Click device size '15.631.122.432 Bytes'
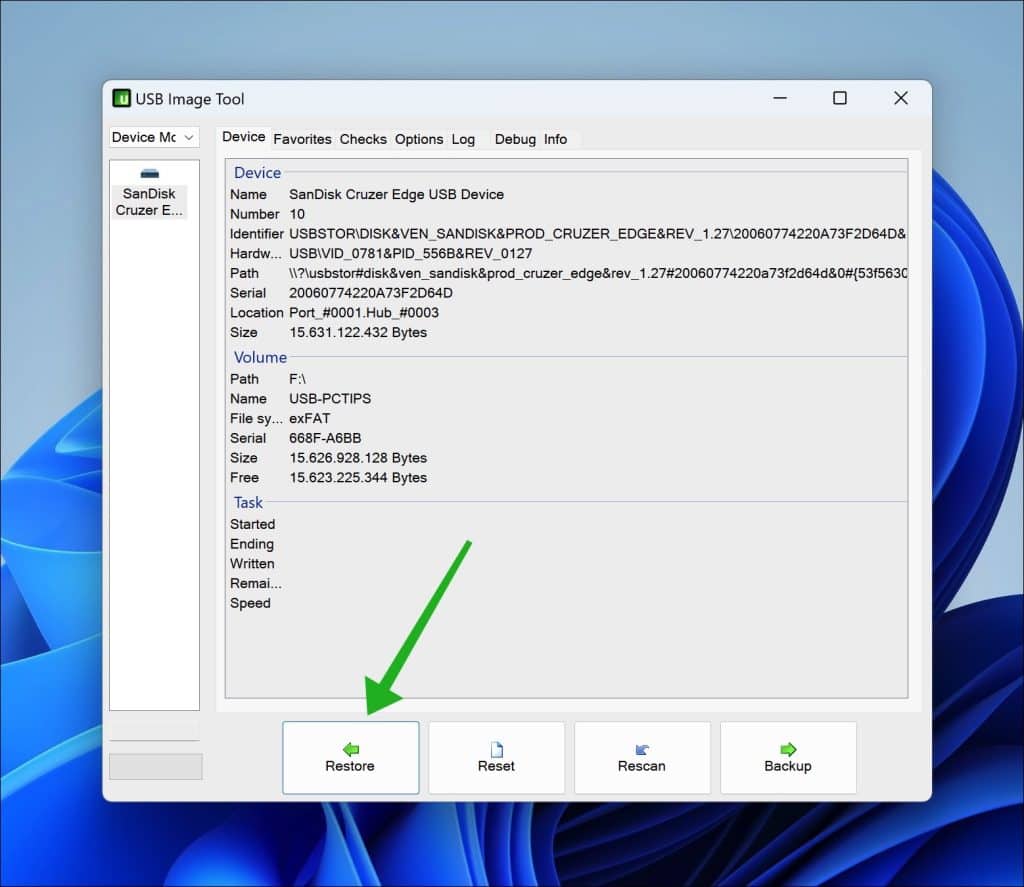Screen dimensions: 1024x887 point(358,332)
